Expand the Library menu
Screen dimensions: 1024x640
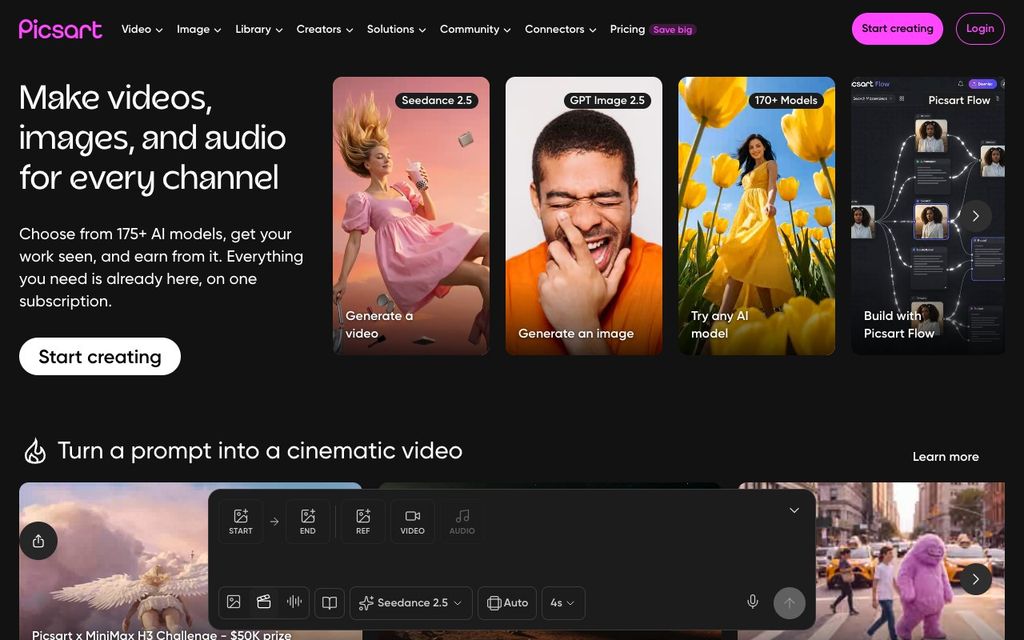point(259,29)
